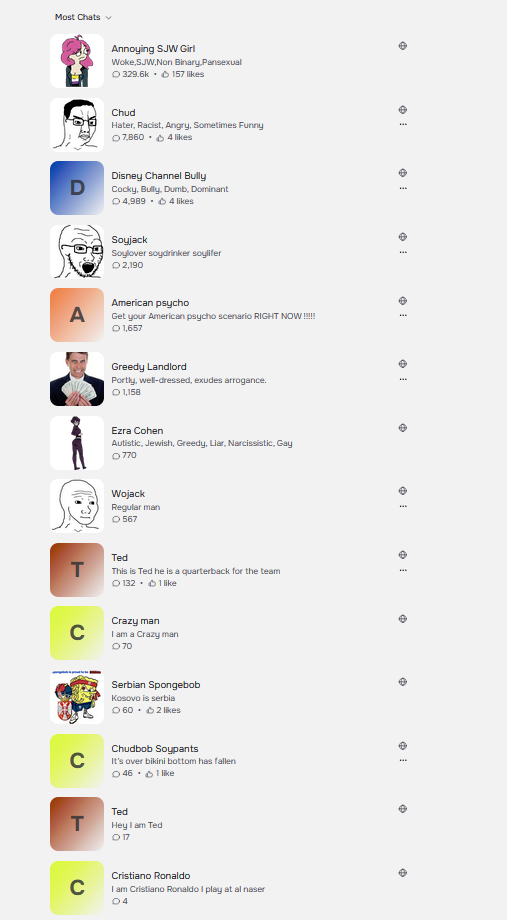Click the Wojack character name link
The width and height of the screenshot is (507, 920).
point(129,494)
